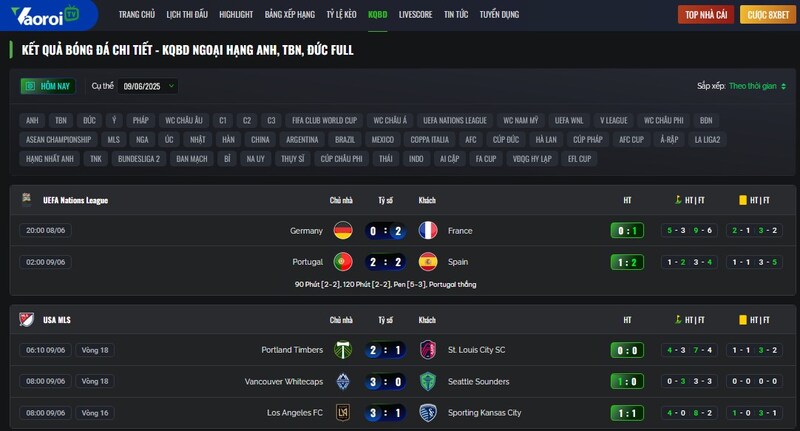This screenshot has width=800, height=431.
Task: Go to BẢNG XẾP HẠNG menu
Action: pos(290,15)
